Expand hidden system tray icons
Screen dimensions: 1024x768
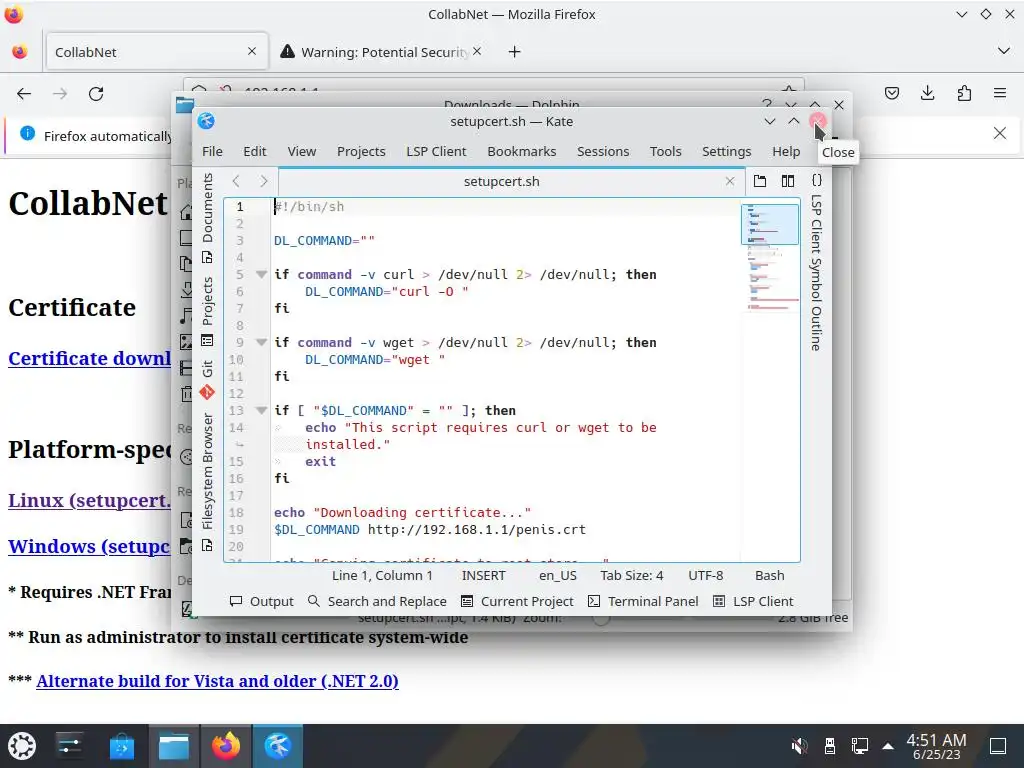pos(888,746)
